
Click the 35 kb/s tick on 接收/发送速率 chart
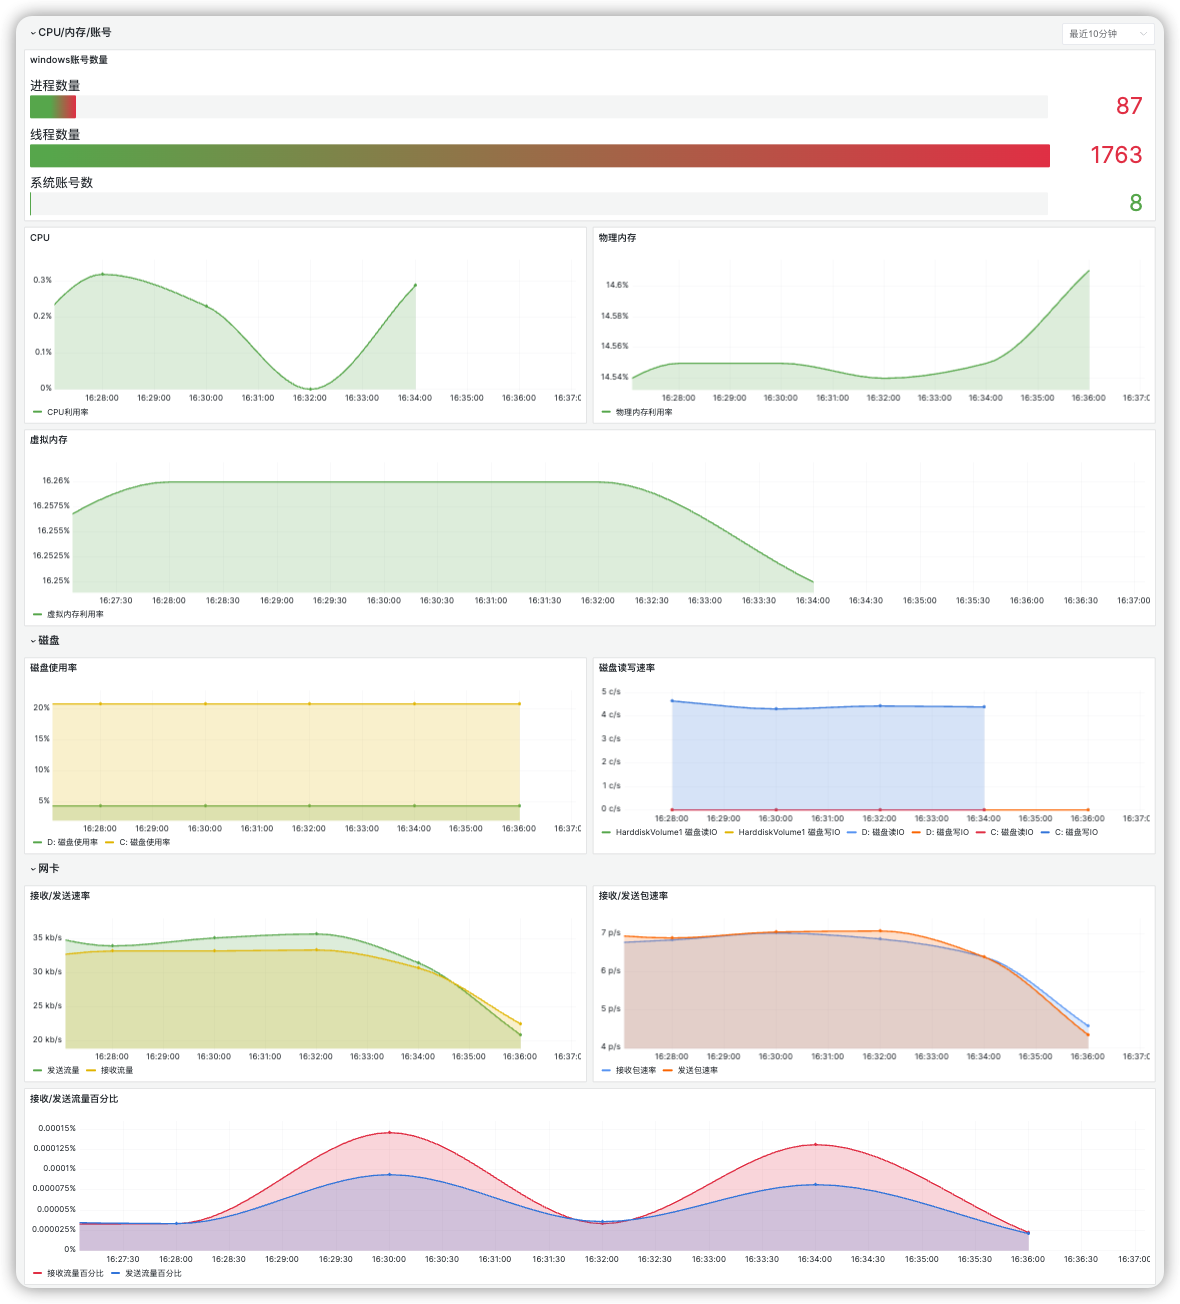(x=47, y=938)
